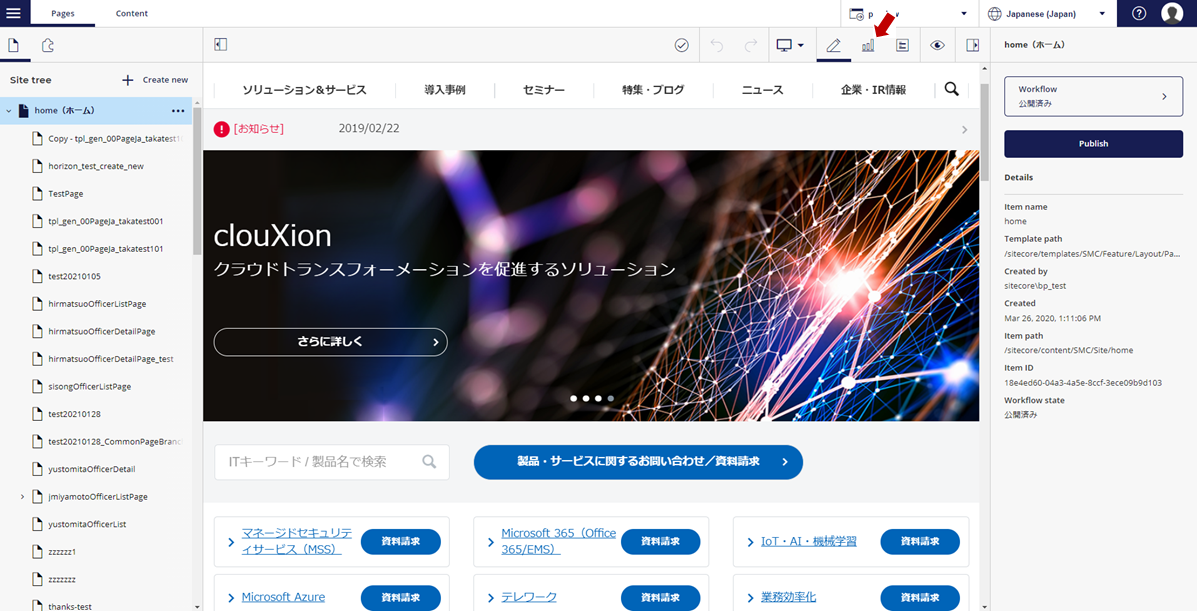
Task: Open the device selector monitor dropdown
Action: point(789,46)
